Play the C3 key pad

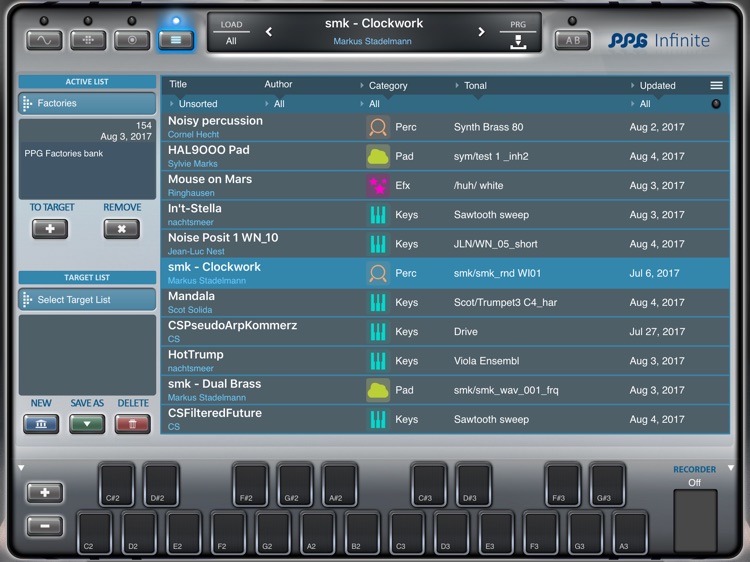407,532
